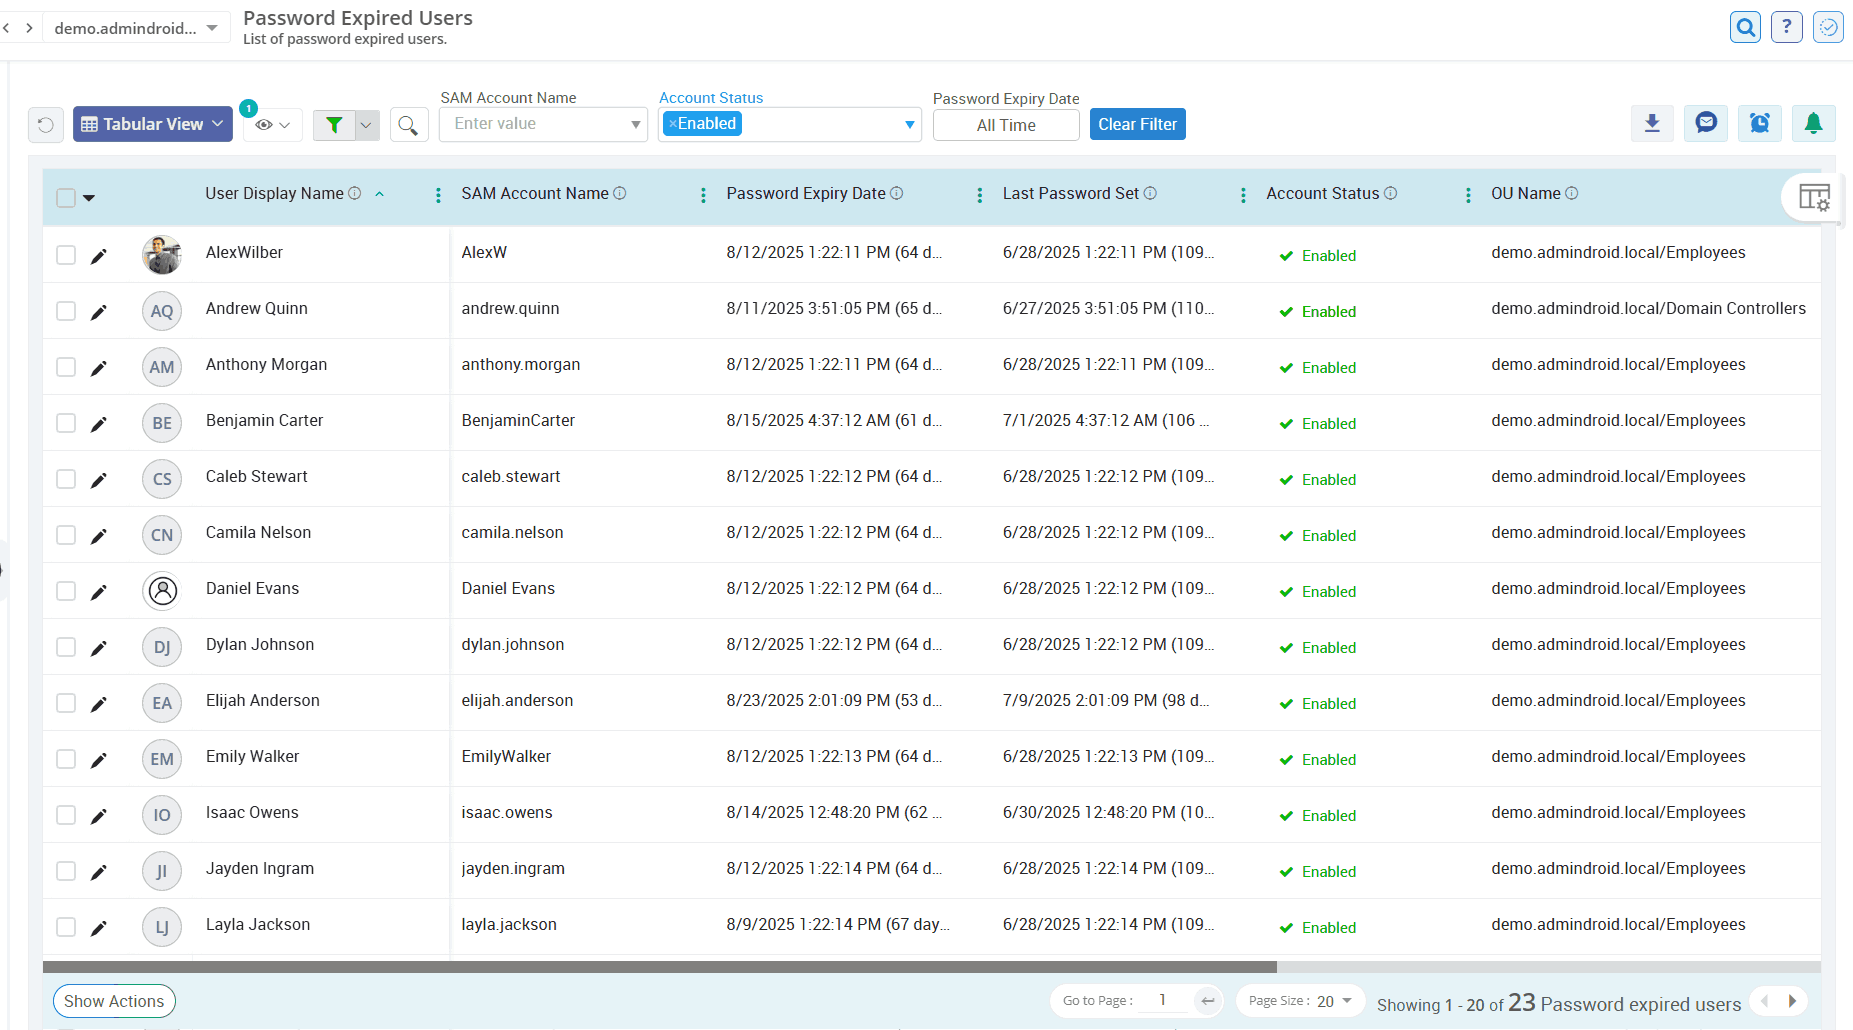Click the edit pencil on AlexWilber's row

click(x=99, y=255)
